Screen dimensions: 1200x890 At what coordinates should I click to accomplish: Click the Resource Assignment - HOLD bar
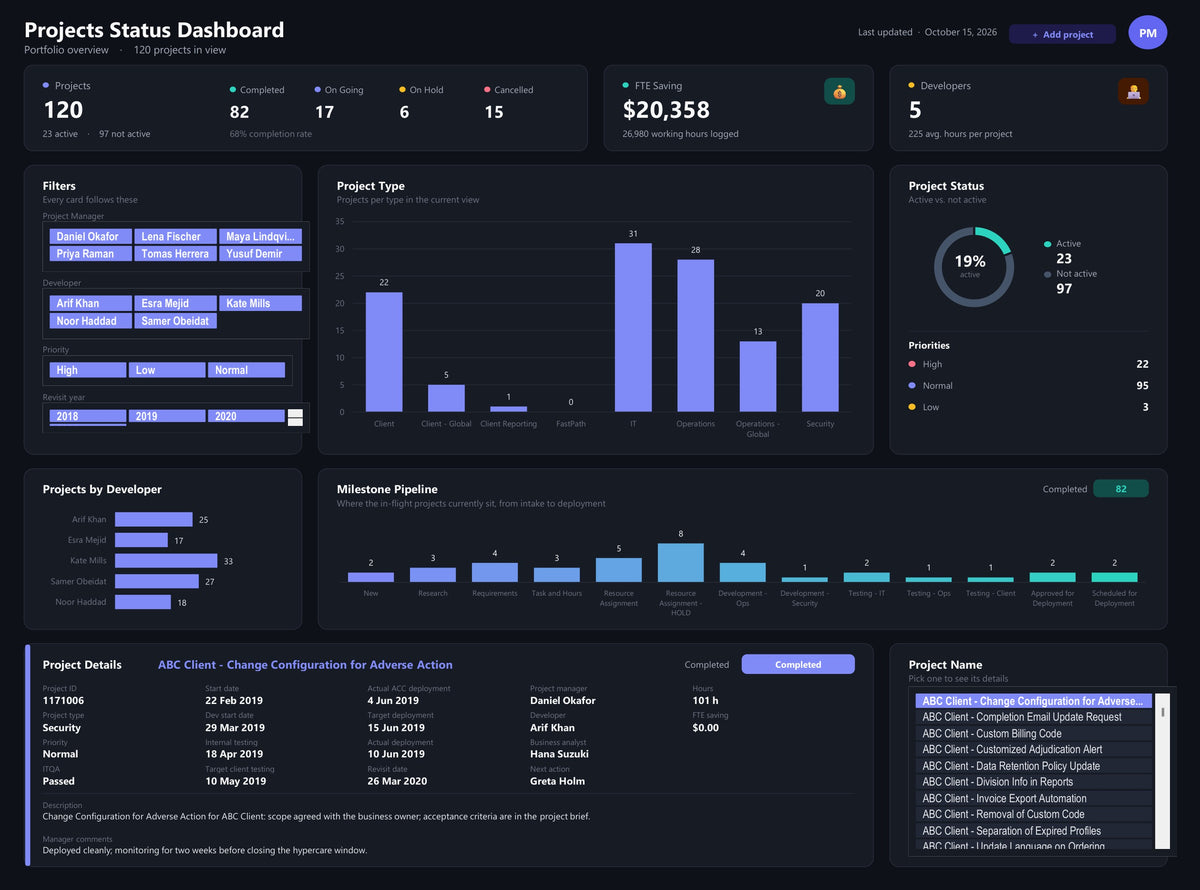[681, 562]
